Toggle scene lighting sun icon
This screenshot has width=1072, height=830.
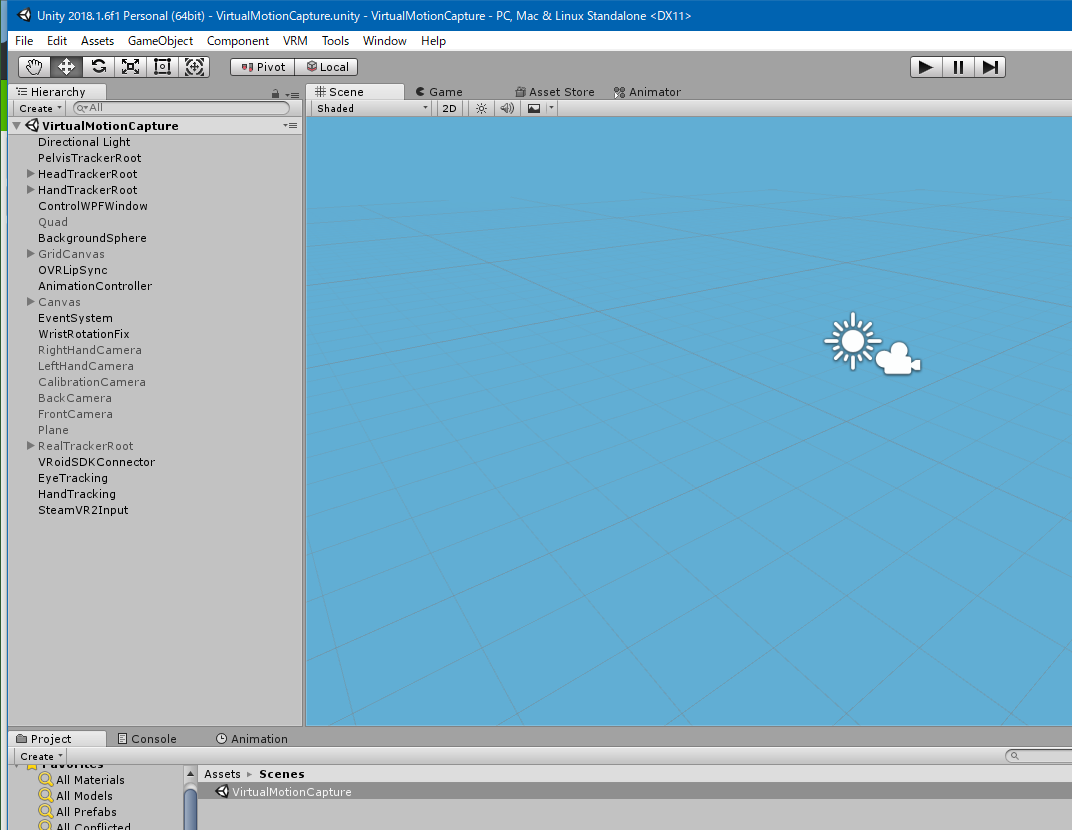pos(481,108)
